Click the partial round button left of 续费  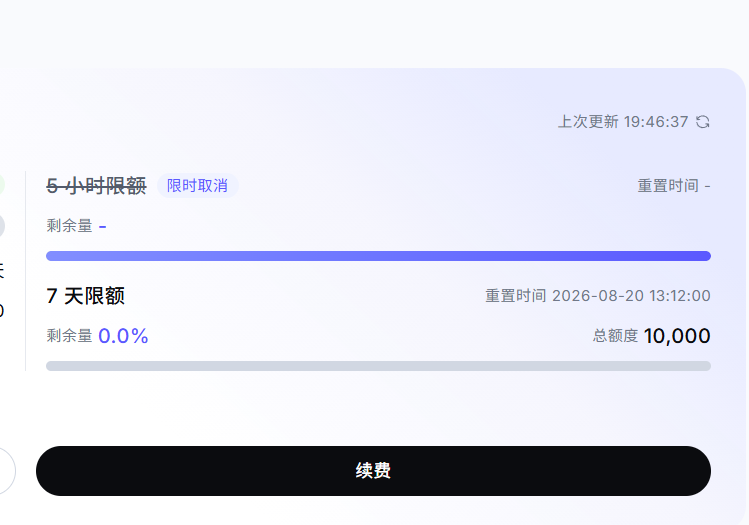pyautogui.click(x=7, y=471)
